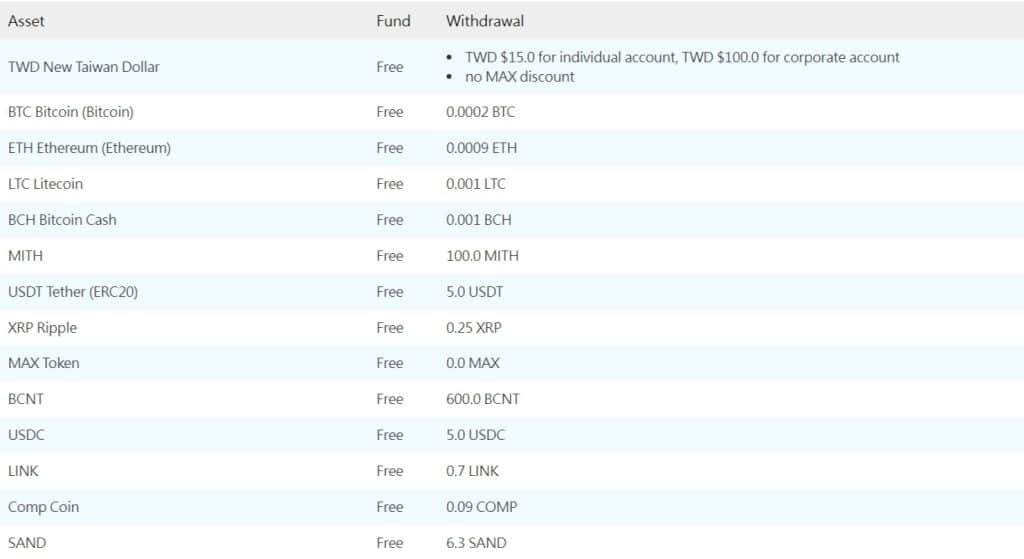Click the '0.0002 BTC' withdrawal value

[480, 112]
